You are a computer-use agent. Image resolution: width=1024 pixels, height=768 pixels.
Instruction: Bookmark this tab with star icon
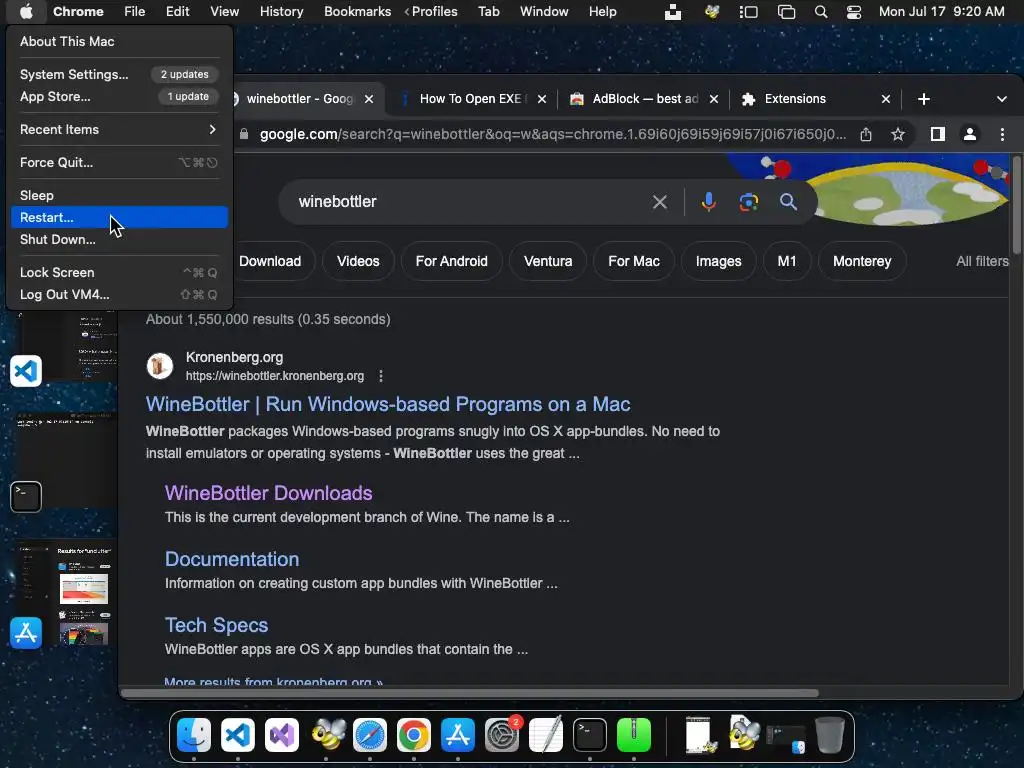(898, 135)
